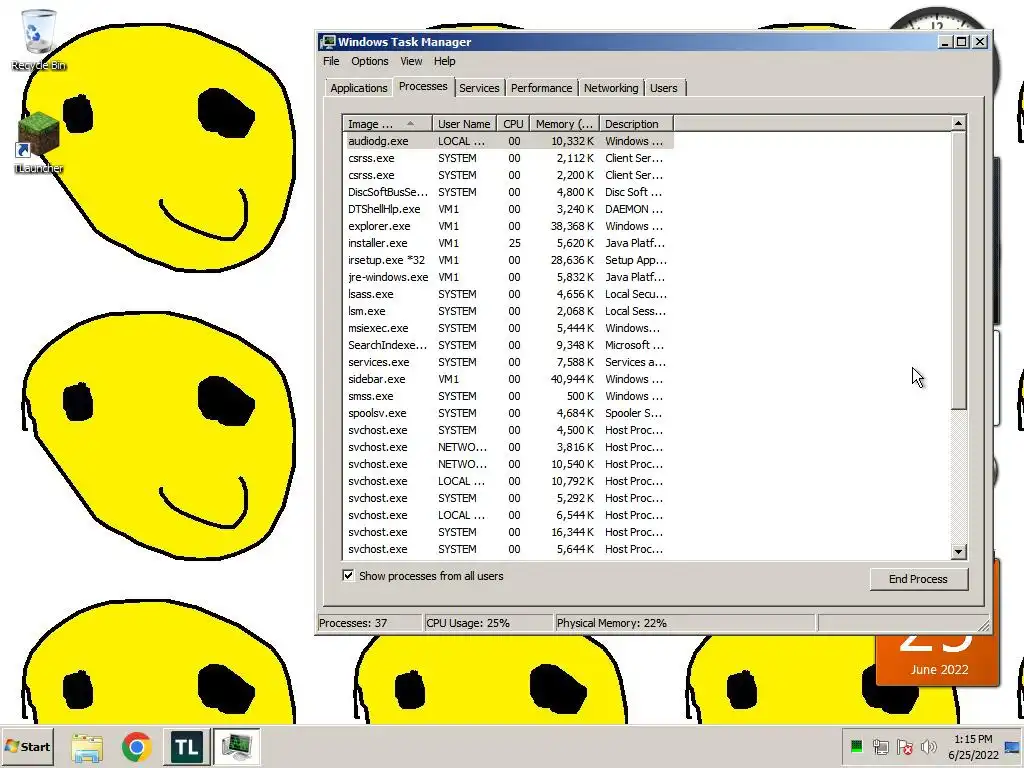This screenshot has height=768, width=1024.
Task: Open the View menu
Action: [x=411, y=61]
